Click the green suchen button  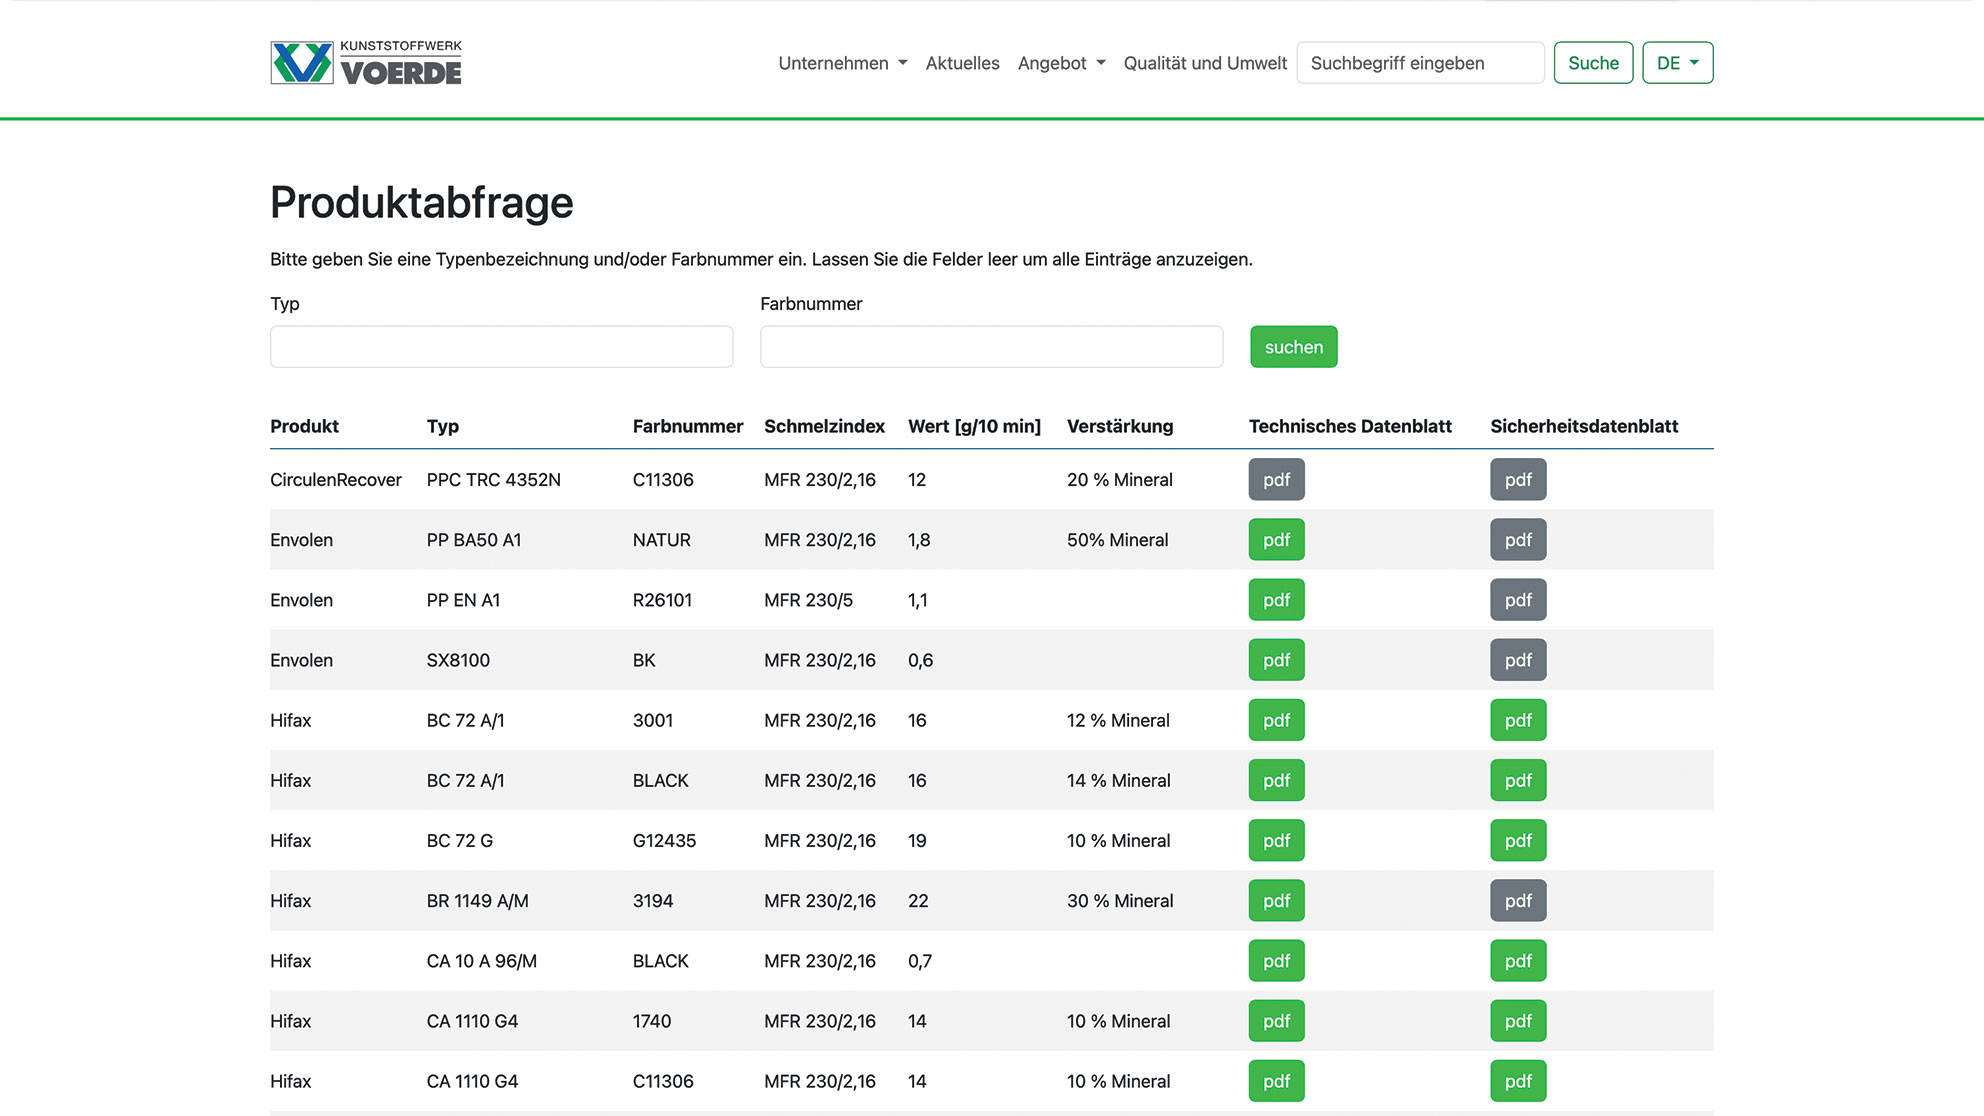click(x=1293, y=347)
